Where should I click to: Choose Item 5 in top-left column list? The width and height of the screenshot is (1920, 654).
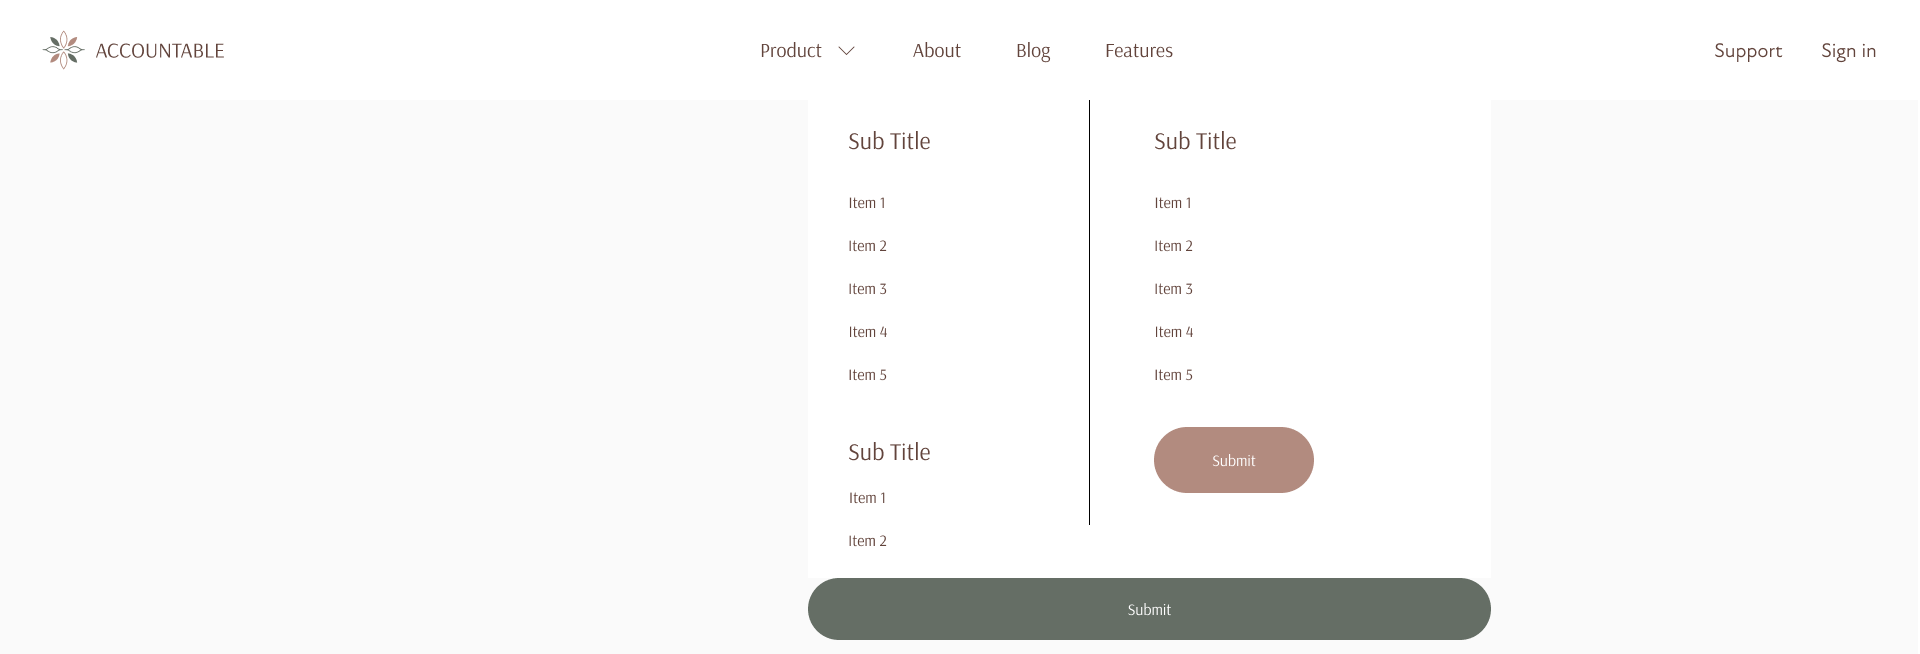tap(867, 375)
